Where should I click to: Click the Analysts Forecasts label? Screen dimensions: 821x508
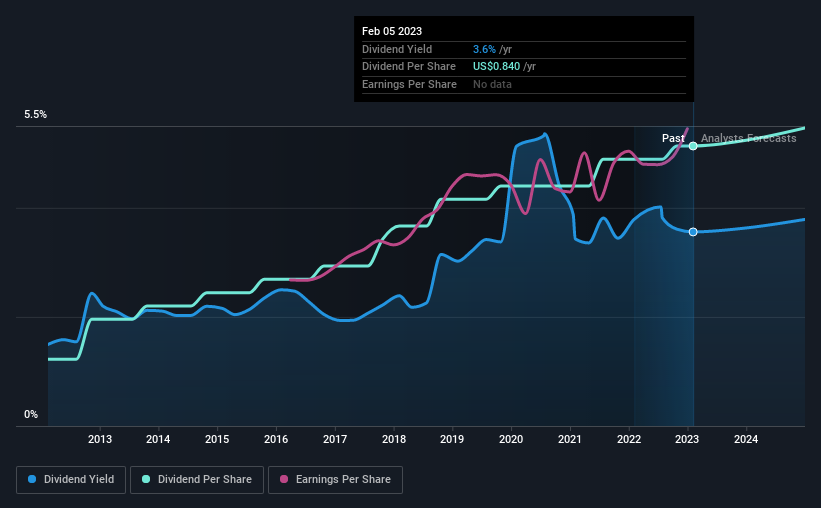[748, 138]
